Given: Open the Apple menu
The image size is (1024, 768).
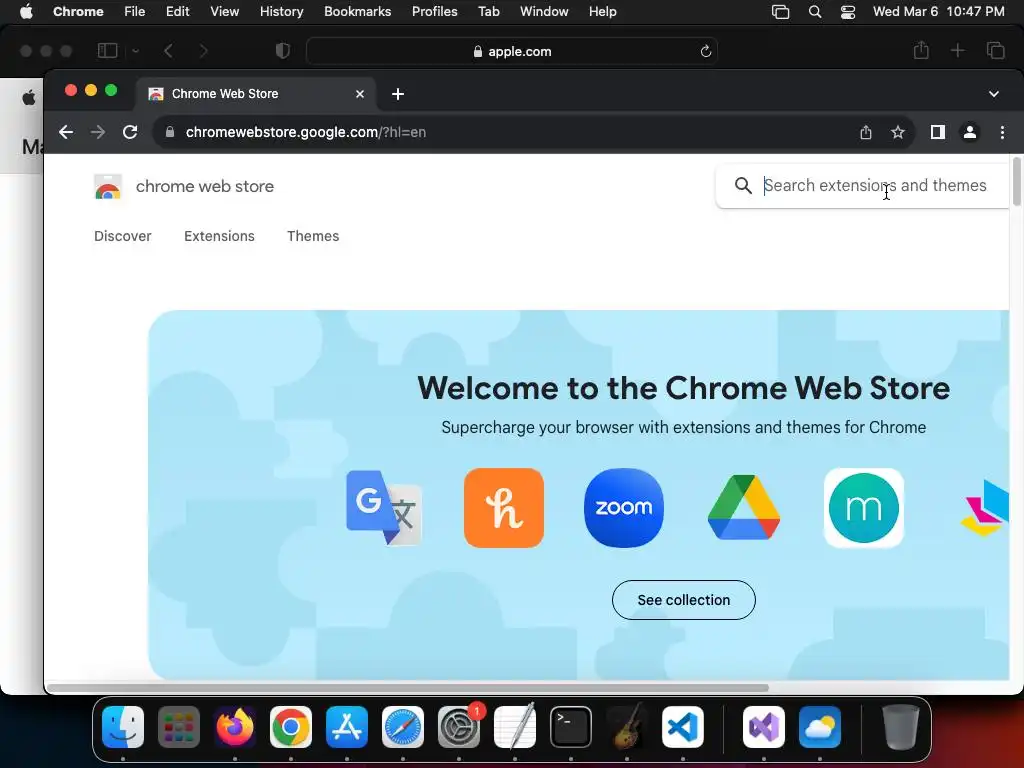Looking at the screenshot, I should [26, 12].
